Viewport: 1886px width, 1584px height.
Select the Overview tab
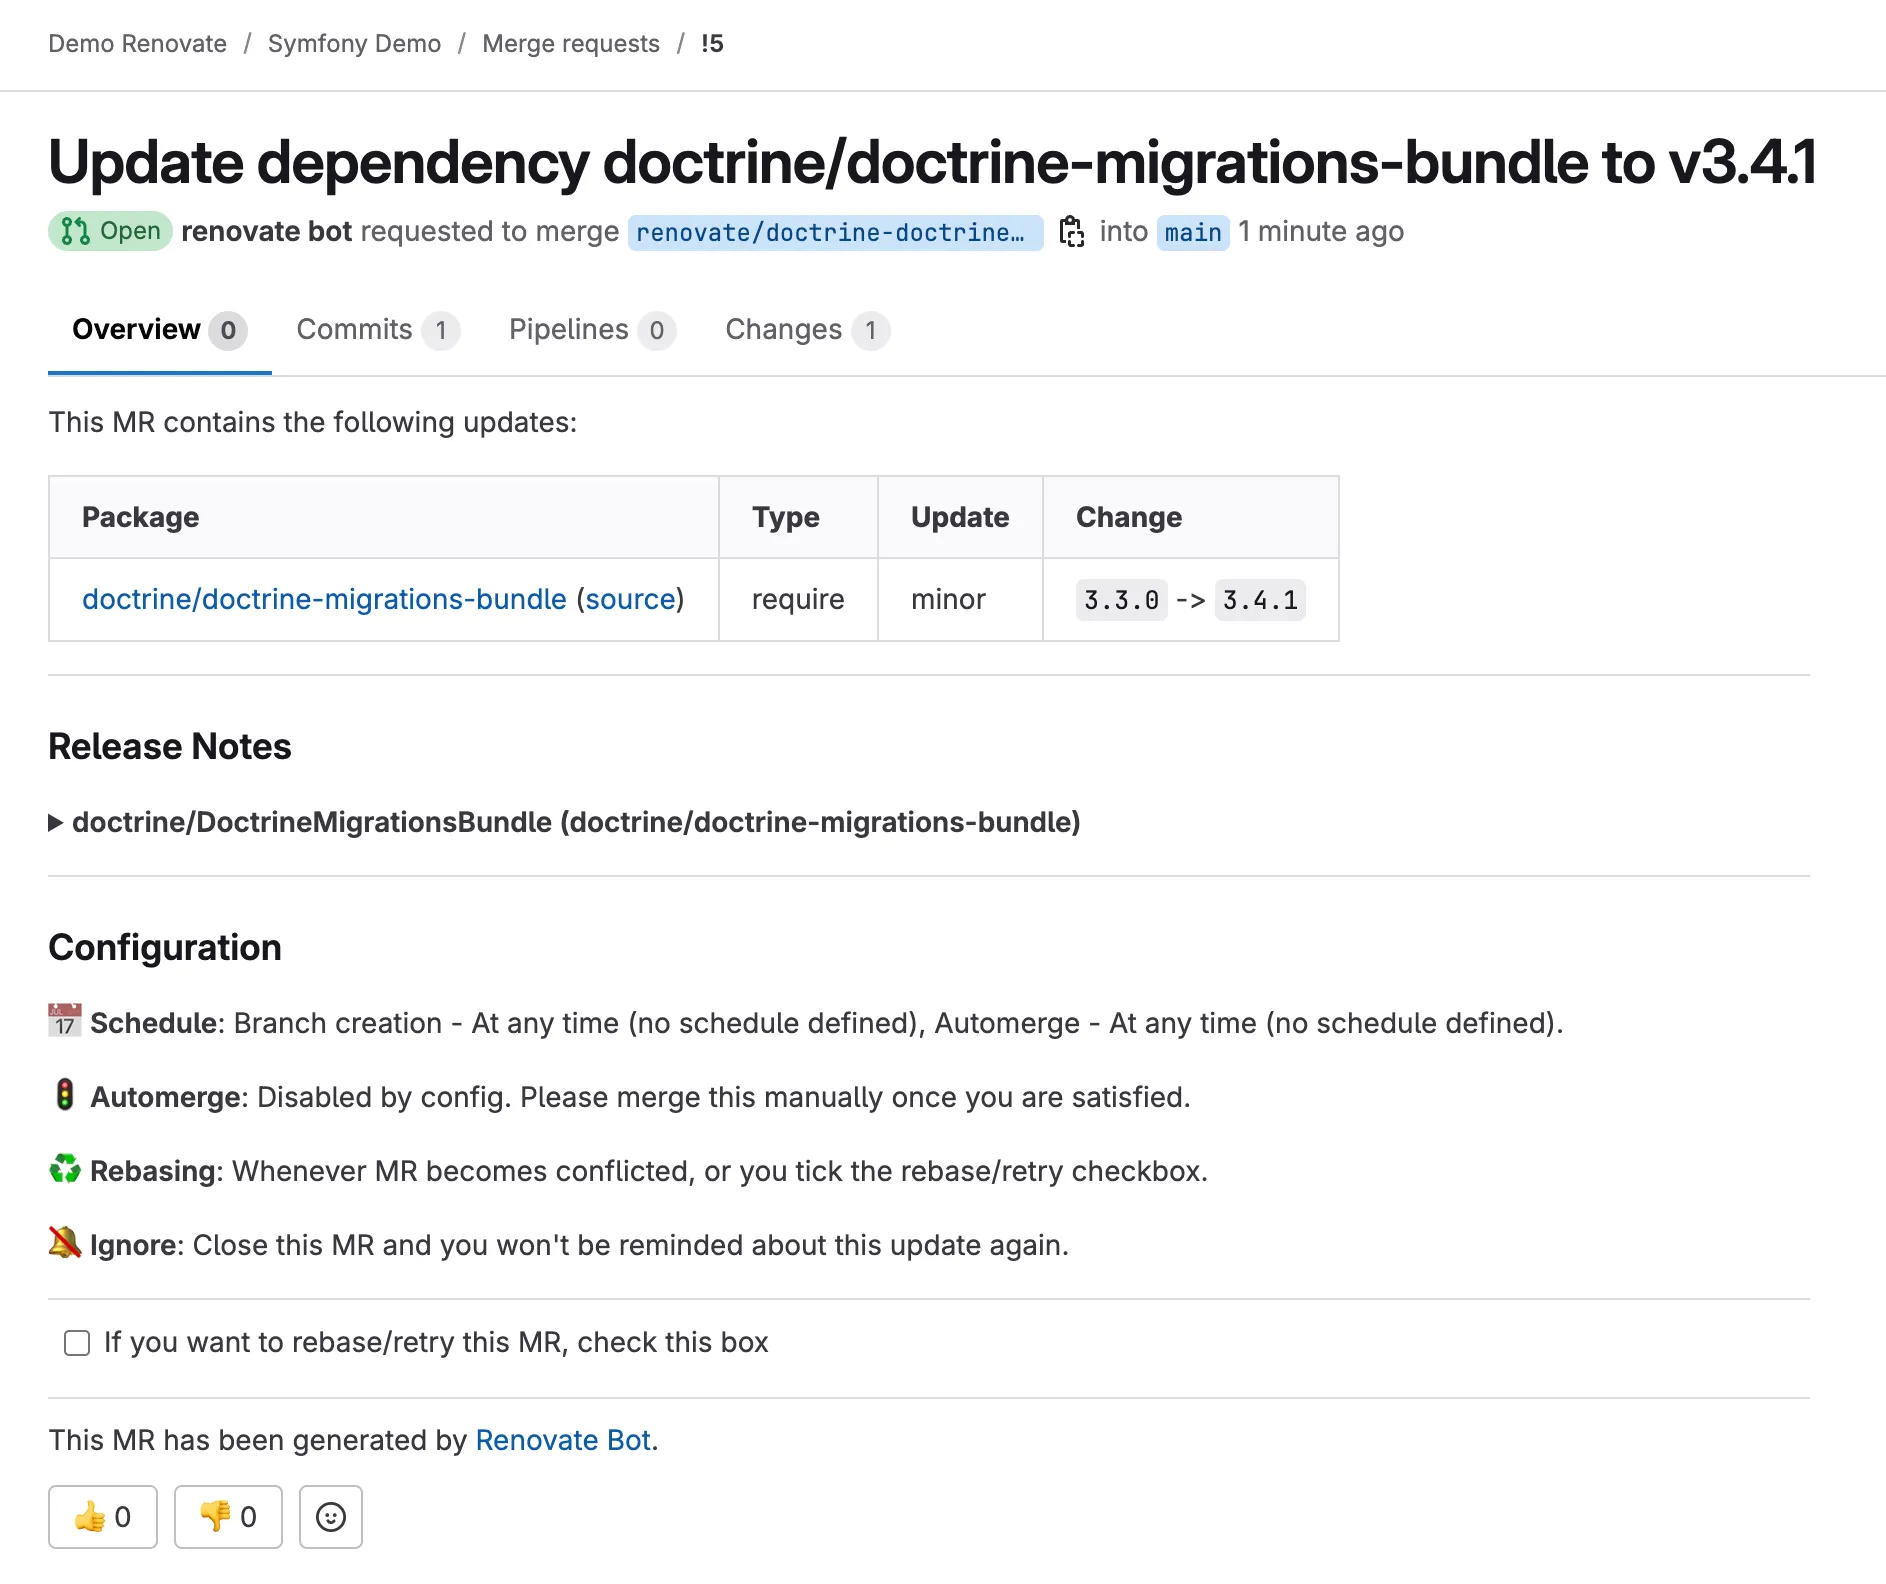[159, 330]
